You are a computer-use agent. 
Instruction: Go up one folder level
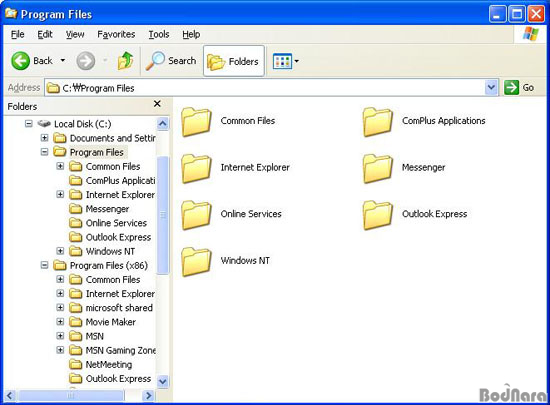tap(125, 61)
